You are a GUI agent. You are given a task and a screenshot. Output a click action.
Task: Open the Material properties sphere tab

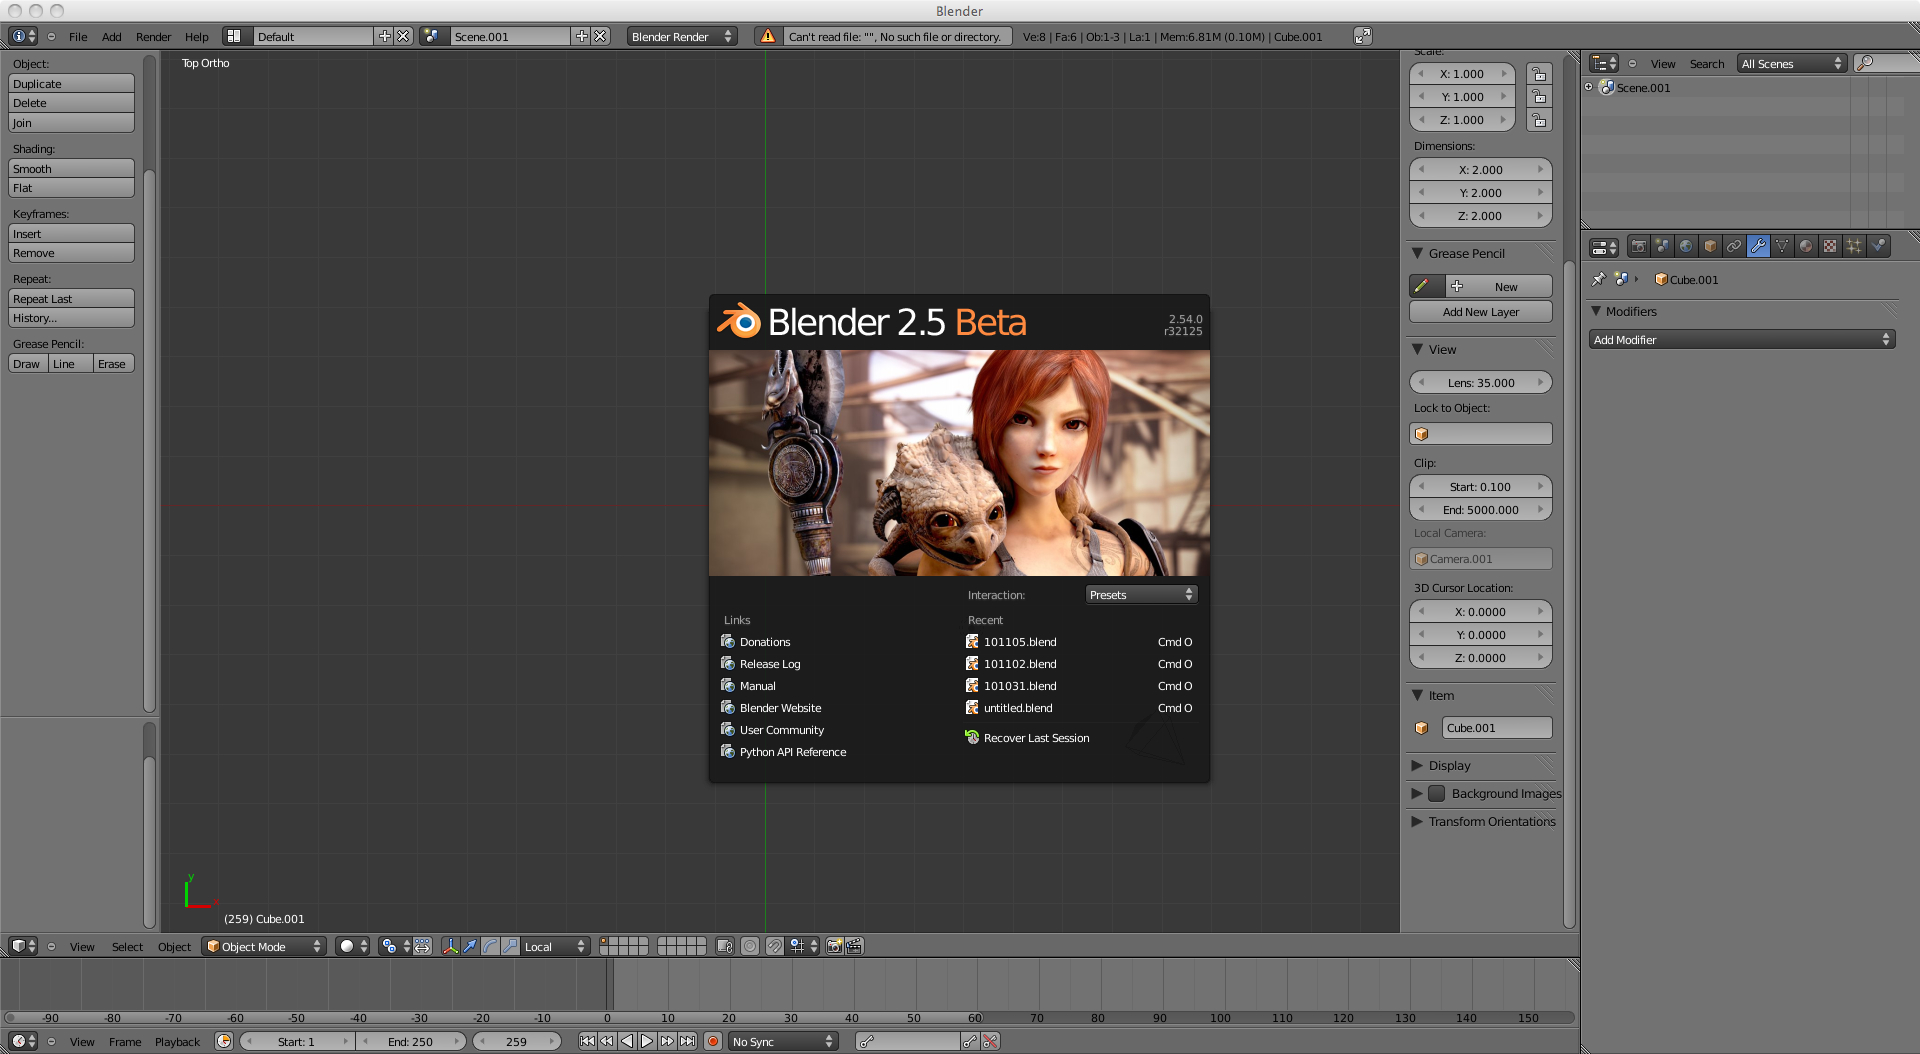tap(1806, 246)
